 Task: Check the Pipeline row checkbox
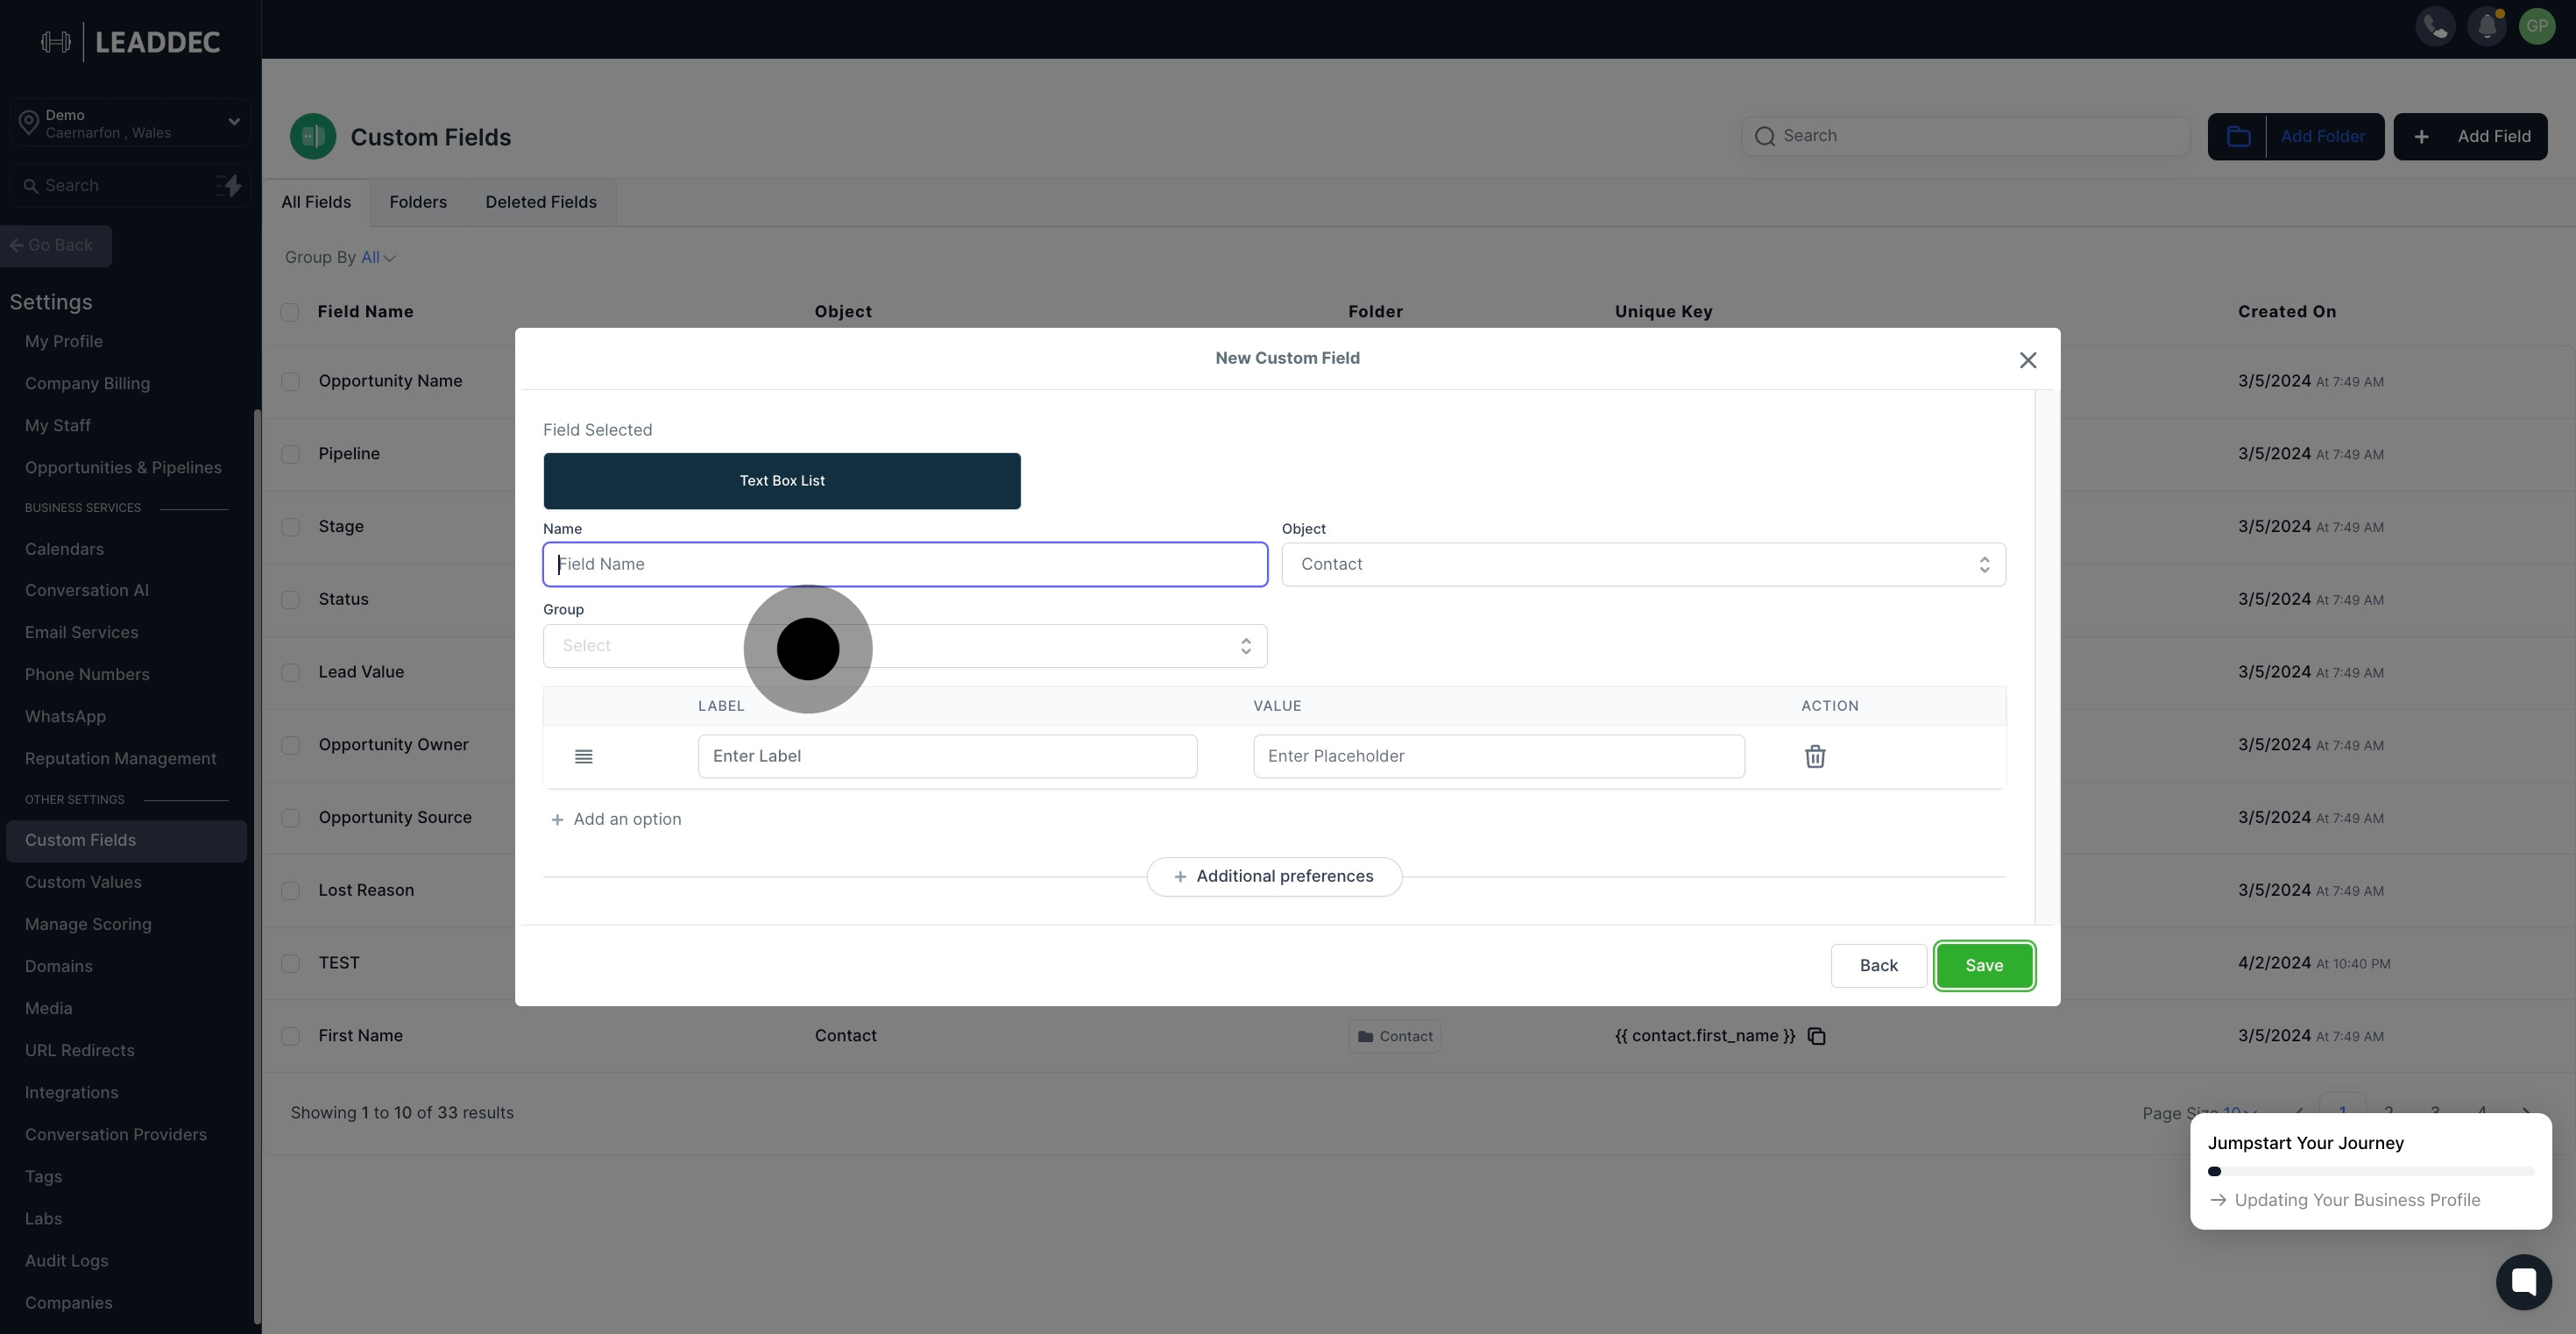(x=290, y=454)
